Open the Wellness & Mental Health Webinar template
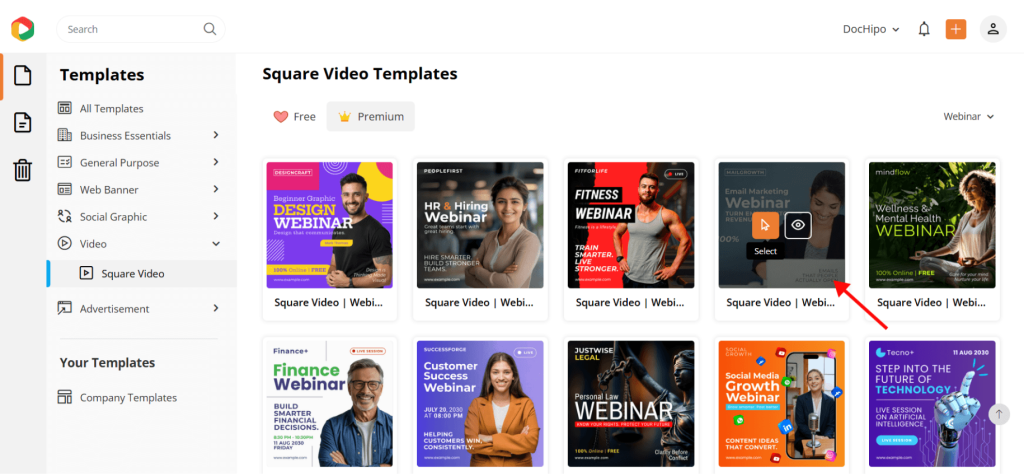Screen dimensions: 1024x476 [x=932, y=225]
